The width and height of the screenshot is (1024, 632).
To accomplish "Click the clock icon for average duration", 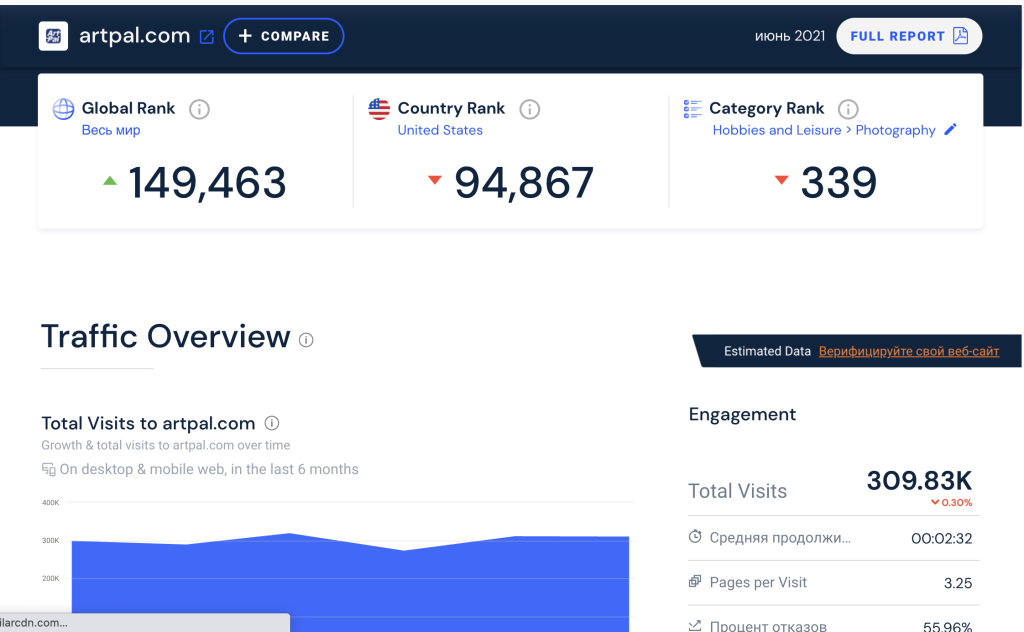I will pos(695,537).
